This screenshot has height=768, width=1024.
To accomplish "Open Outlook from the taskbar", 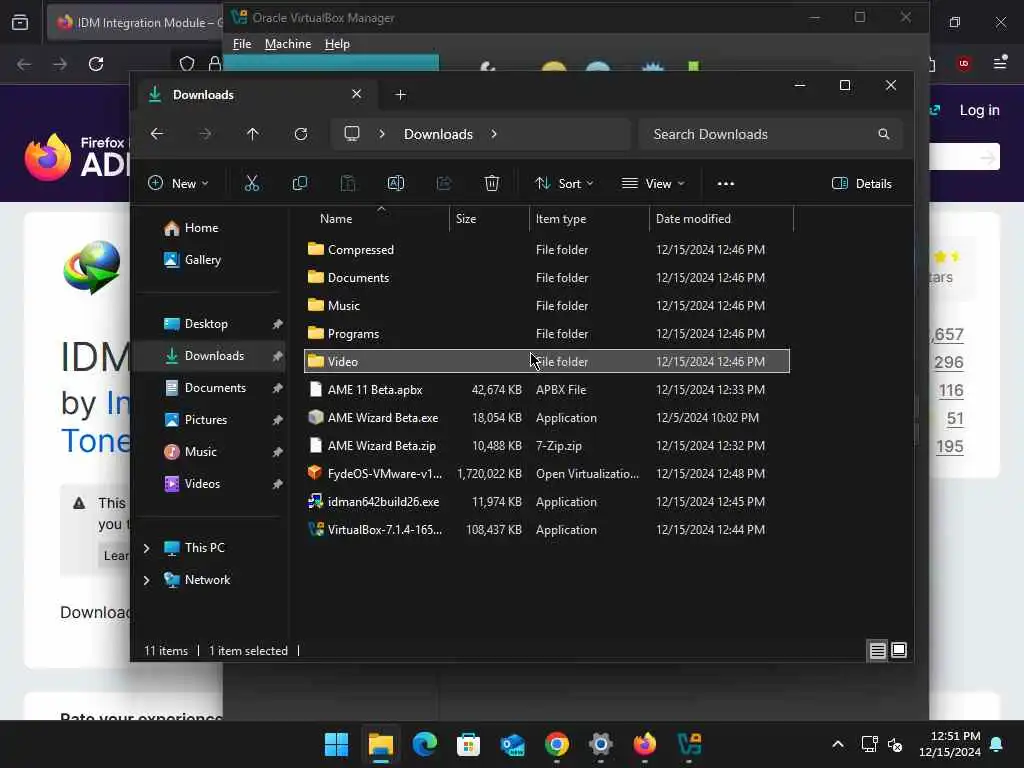I will pyautogui.click(x=513, y=744).
